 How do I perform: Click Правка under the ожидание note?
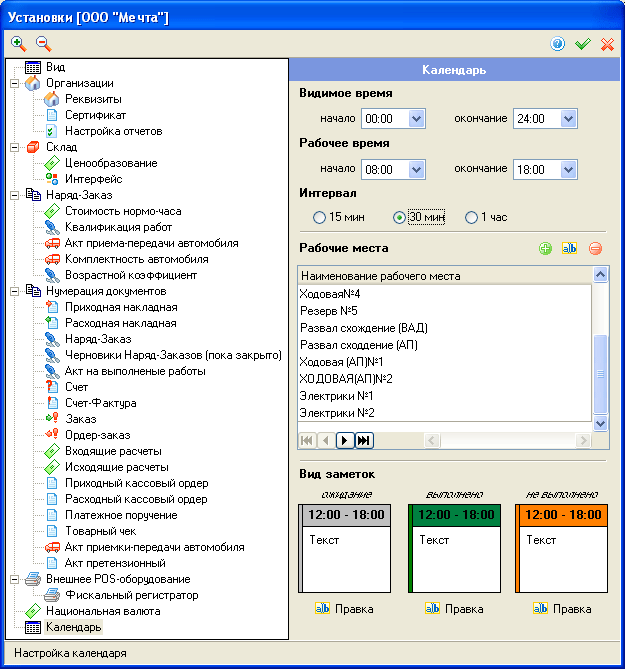[x=345, y=608]
